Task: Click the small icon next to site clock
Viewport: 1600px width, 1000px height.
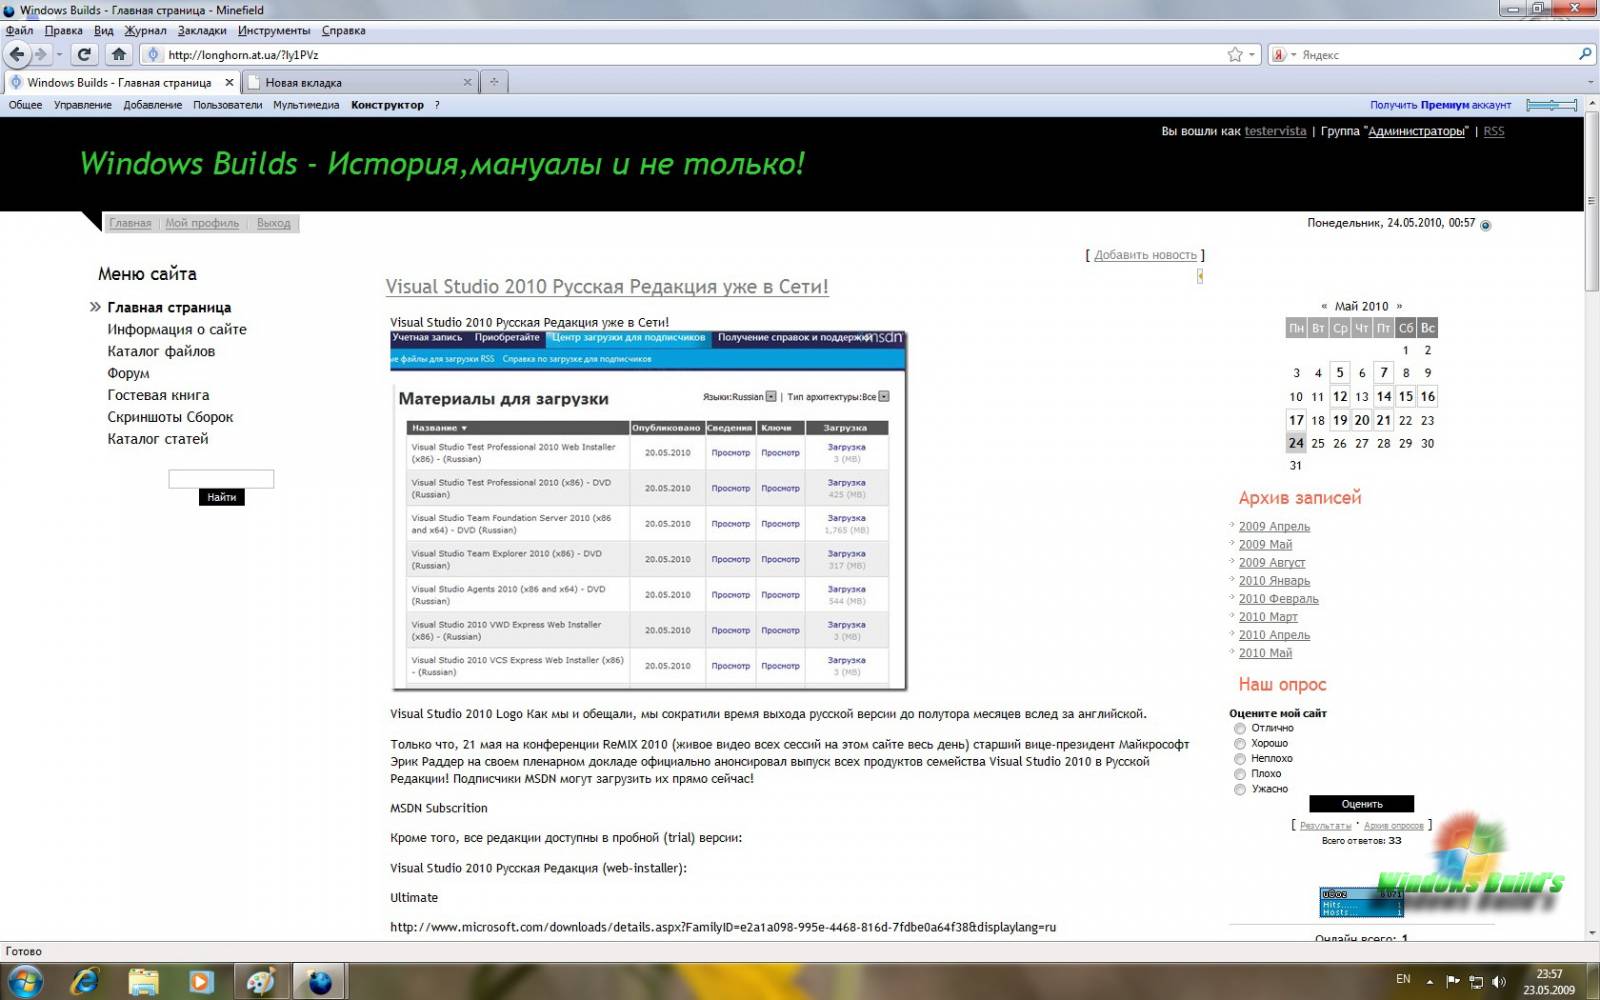Action: [1485, 225]
